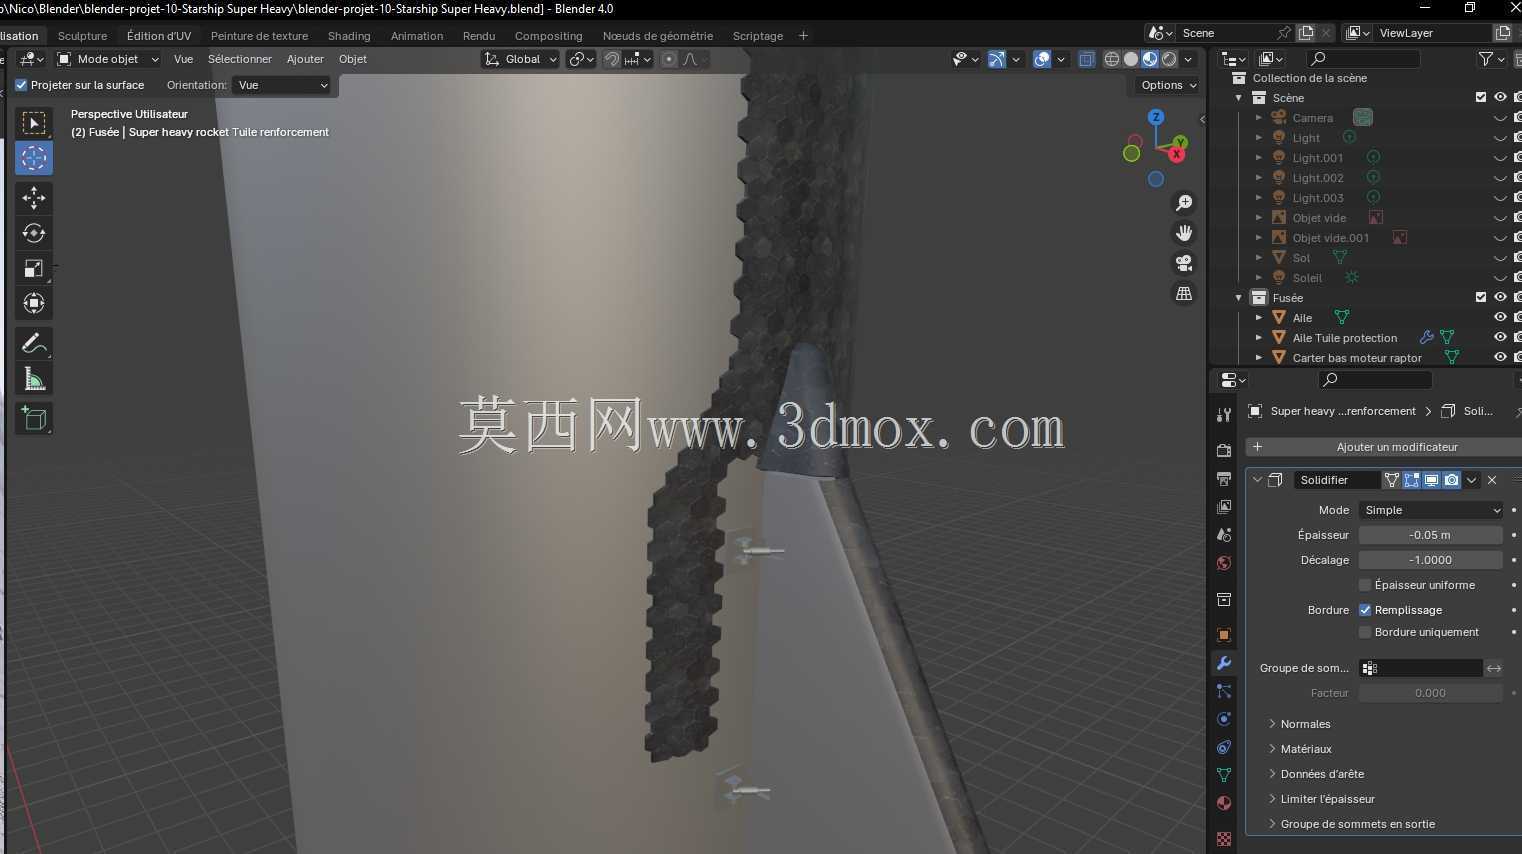Image resolution: width=1522 pixels, height=854 pixels.
Task: Toggle Solidifier edit mode display
Action: coord(1412,480)
